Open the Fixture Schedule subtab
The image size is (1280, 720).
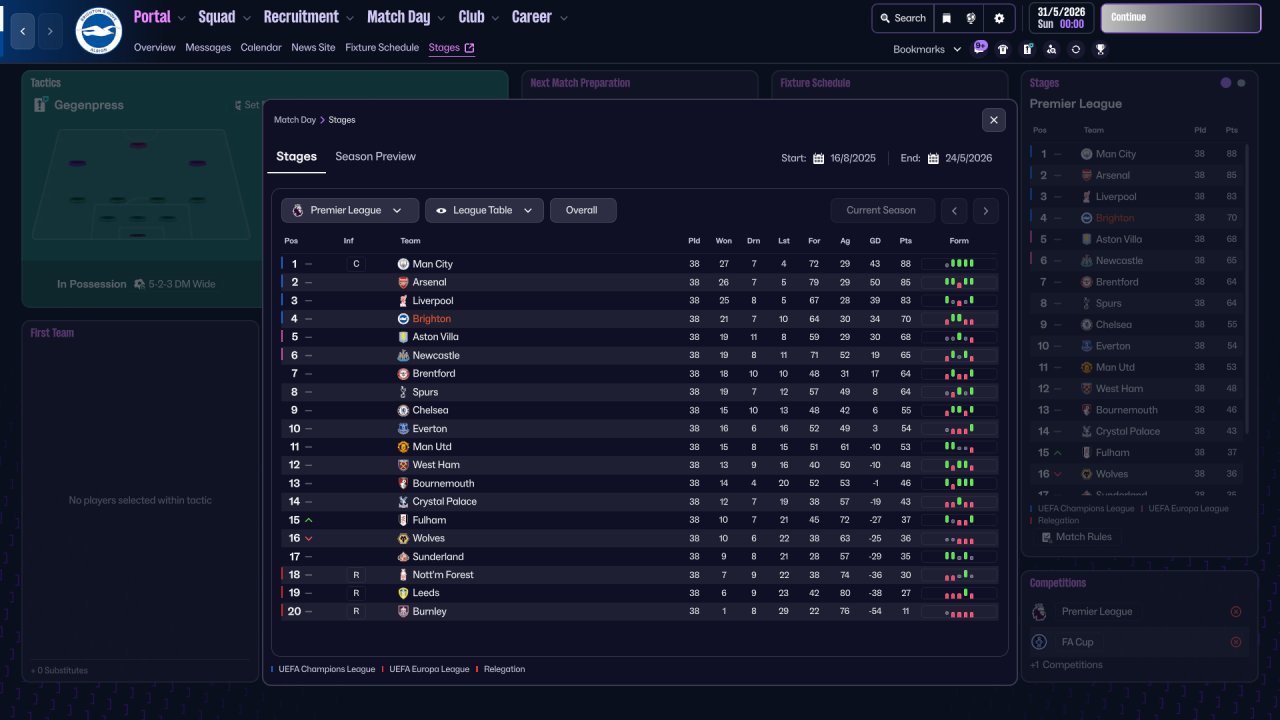point(382,48)
